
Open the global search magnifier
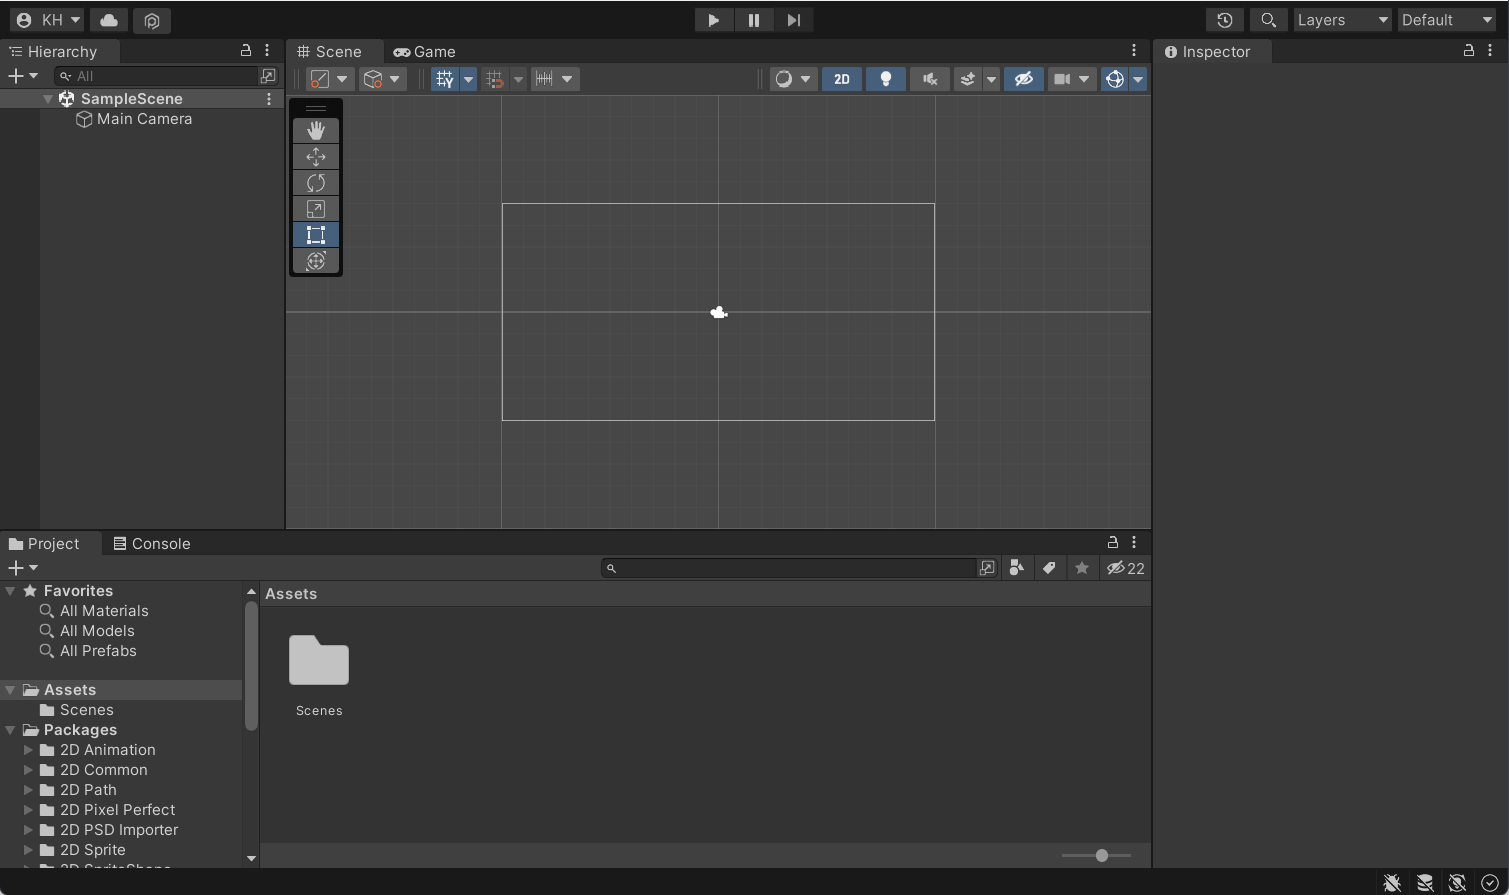(1268, 20)
